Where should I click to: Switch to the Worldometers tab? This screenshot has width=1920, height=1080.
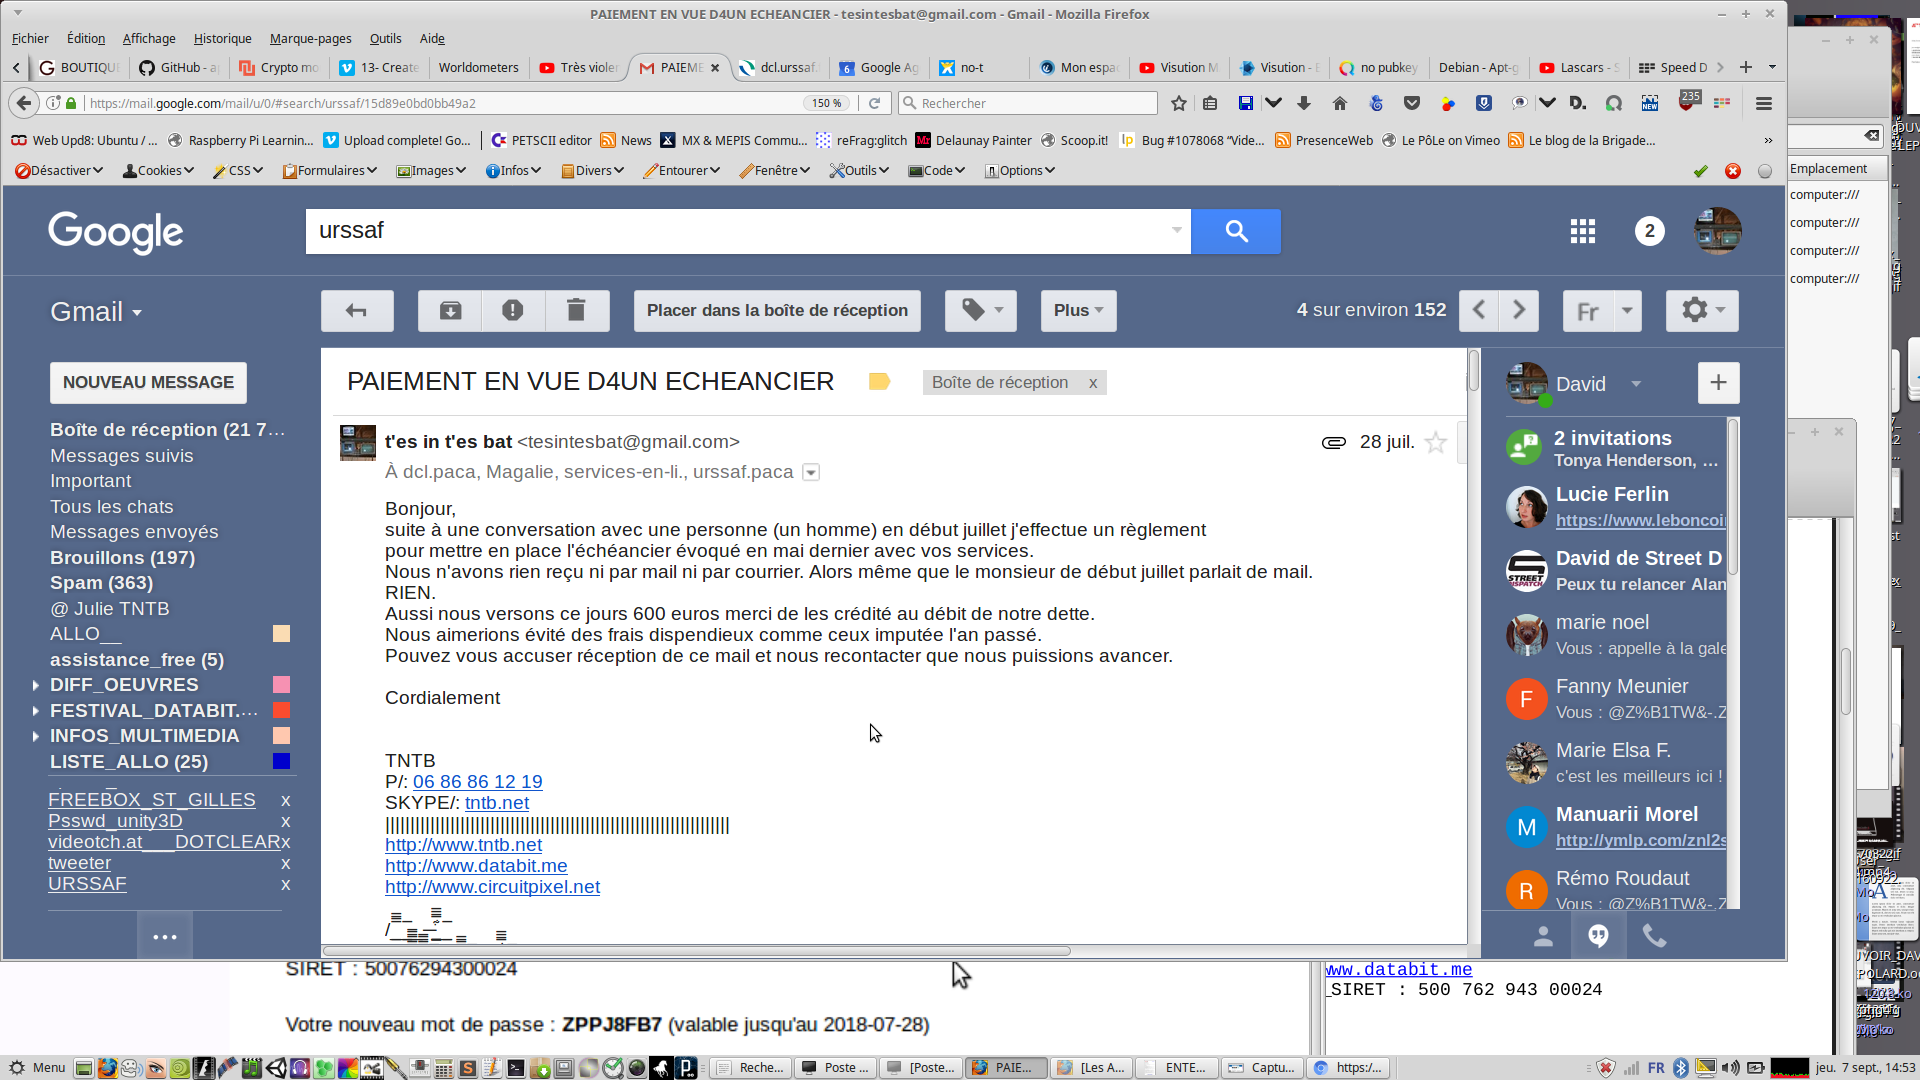(478, 68)
